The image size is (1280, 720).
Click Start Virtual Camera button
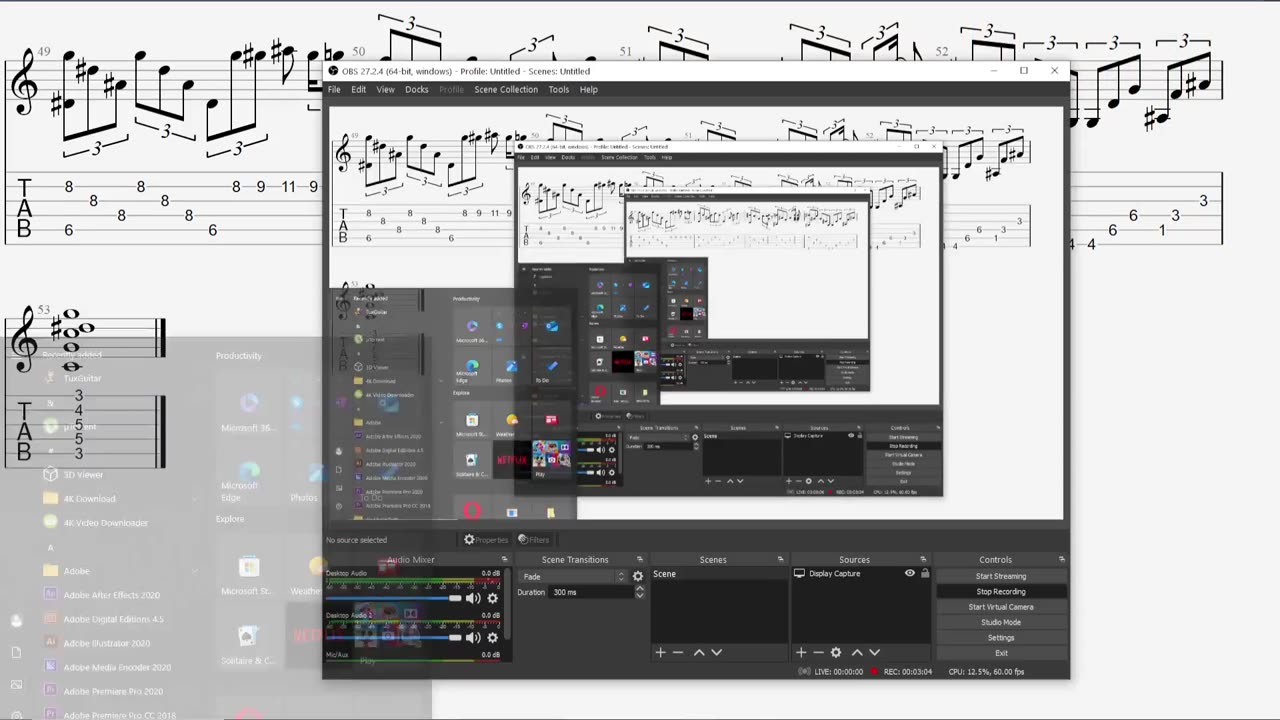click(x=1001, y=607)
